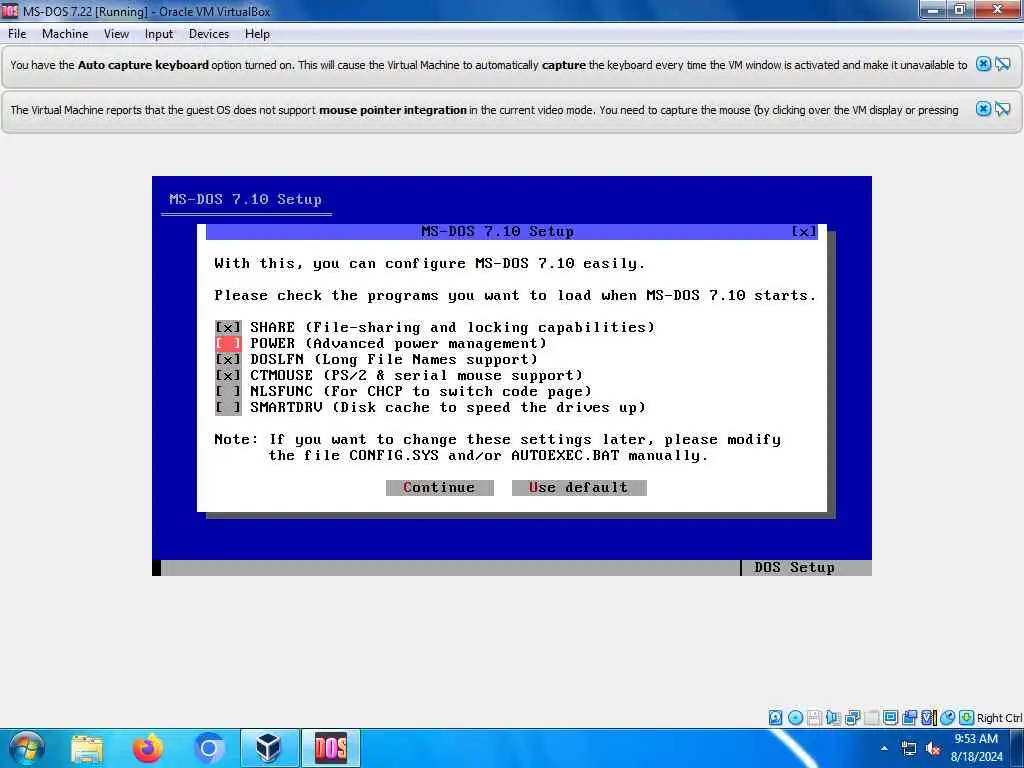Open the blue ring browser taskbar icon

point(208,748)
